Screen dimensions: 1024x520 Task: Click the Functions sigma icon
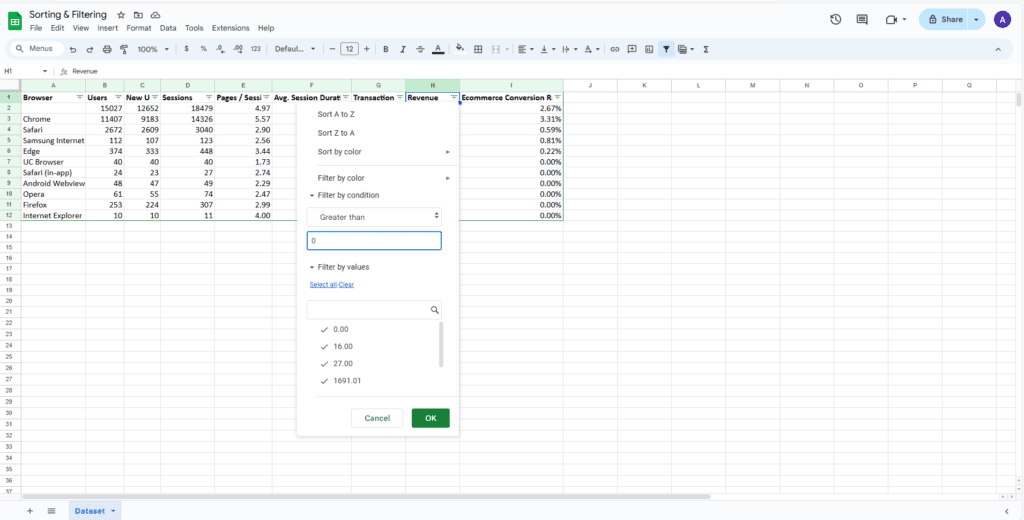point(706,49)
